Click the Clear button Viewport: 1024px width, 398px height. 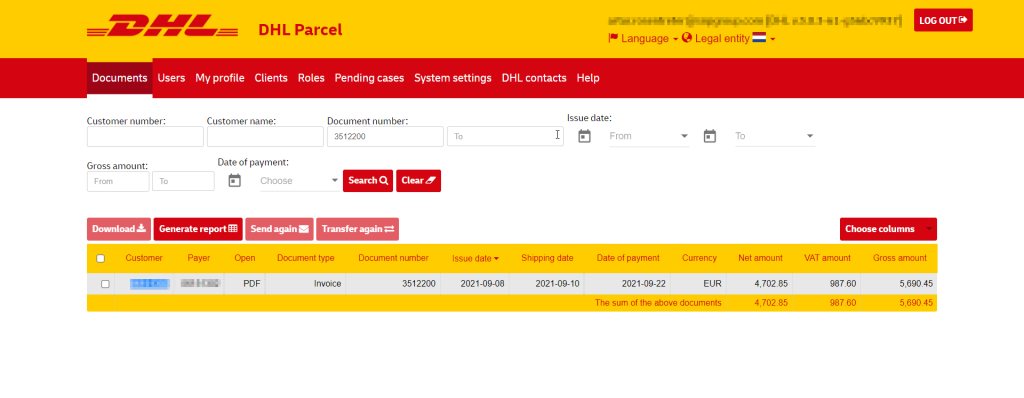[419, 180]
